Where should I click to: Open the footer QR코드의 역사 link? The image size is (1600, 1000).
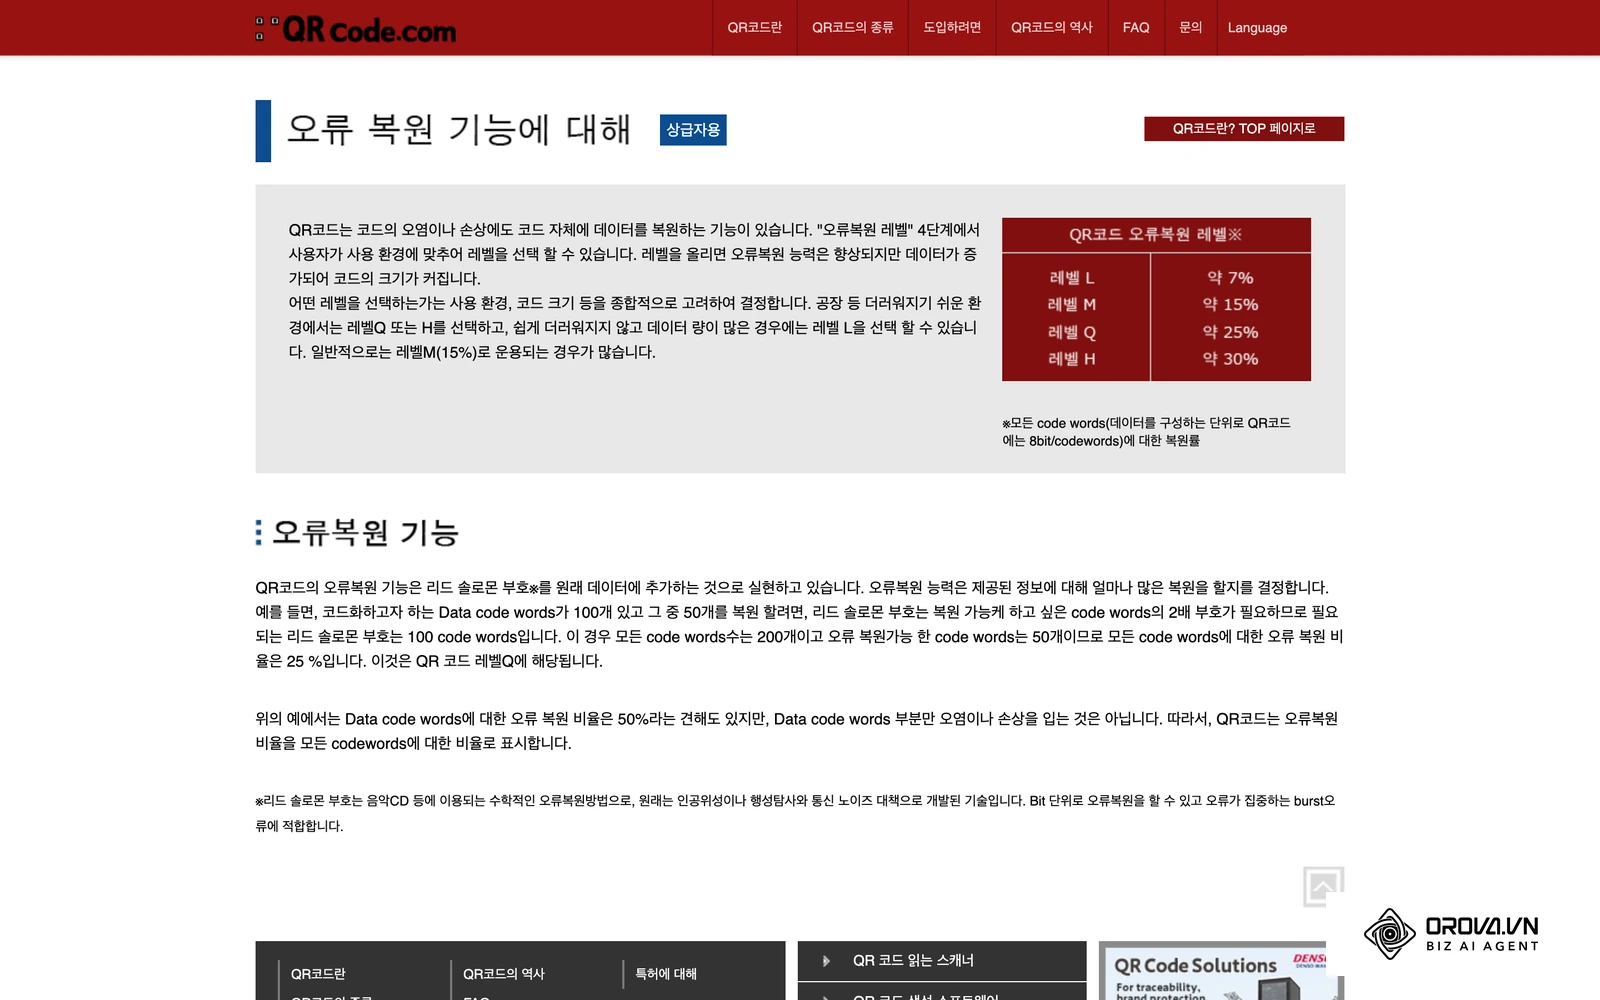coord(504,974)
